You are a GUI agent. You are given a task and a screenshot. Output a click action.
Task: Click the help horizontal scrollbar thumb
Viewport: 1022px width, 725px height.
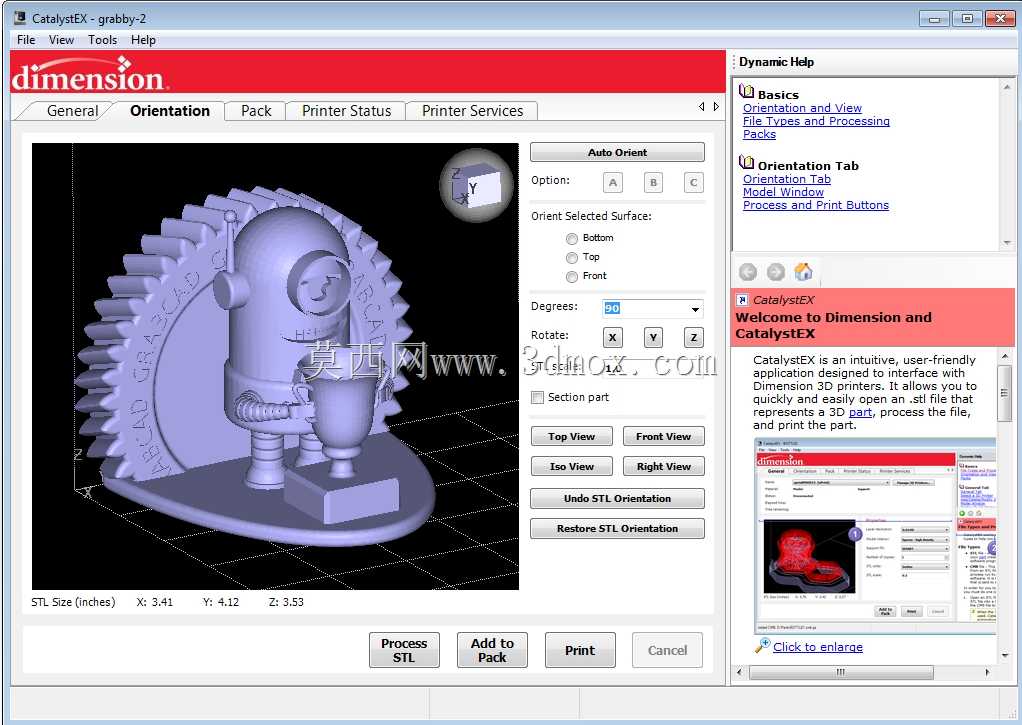pos(841,672)
